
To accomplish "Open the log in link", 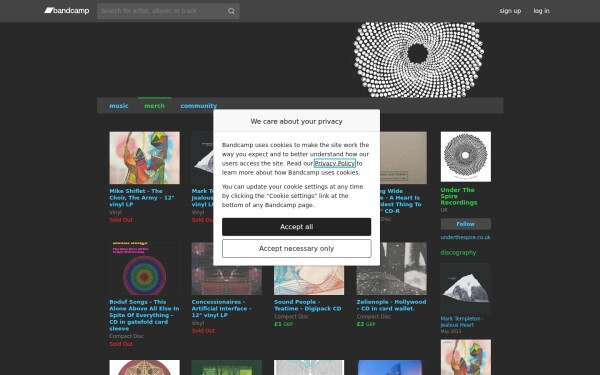I will pos(541,11).
